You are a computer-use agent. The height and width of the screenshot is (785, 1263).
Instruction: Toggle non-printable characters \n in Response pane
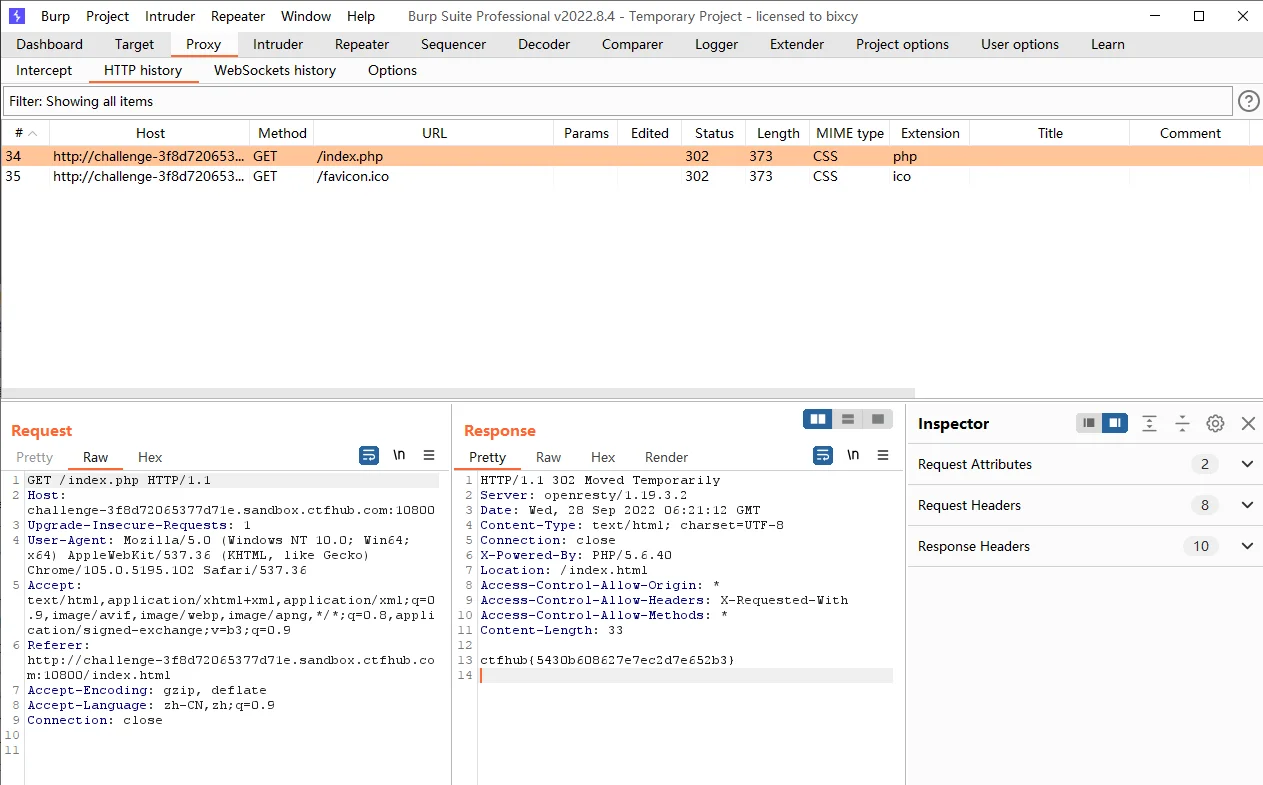[x=853, y=455]
